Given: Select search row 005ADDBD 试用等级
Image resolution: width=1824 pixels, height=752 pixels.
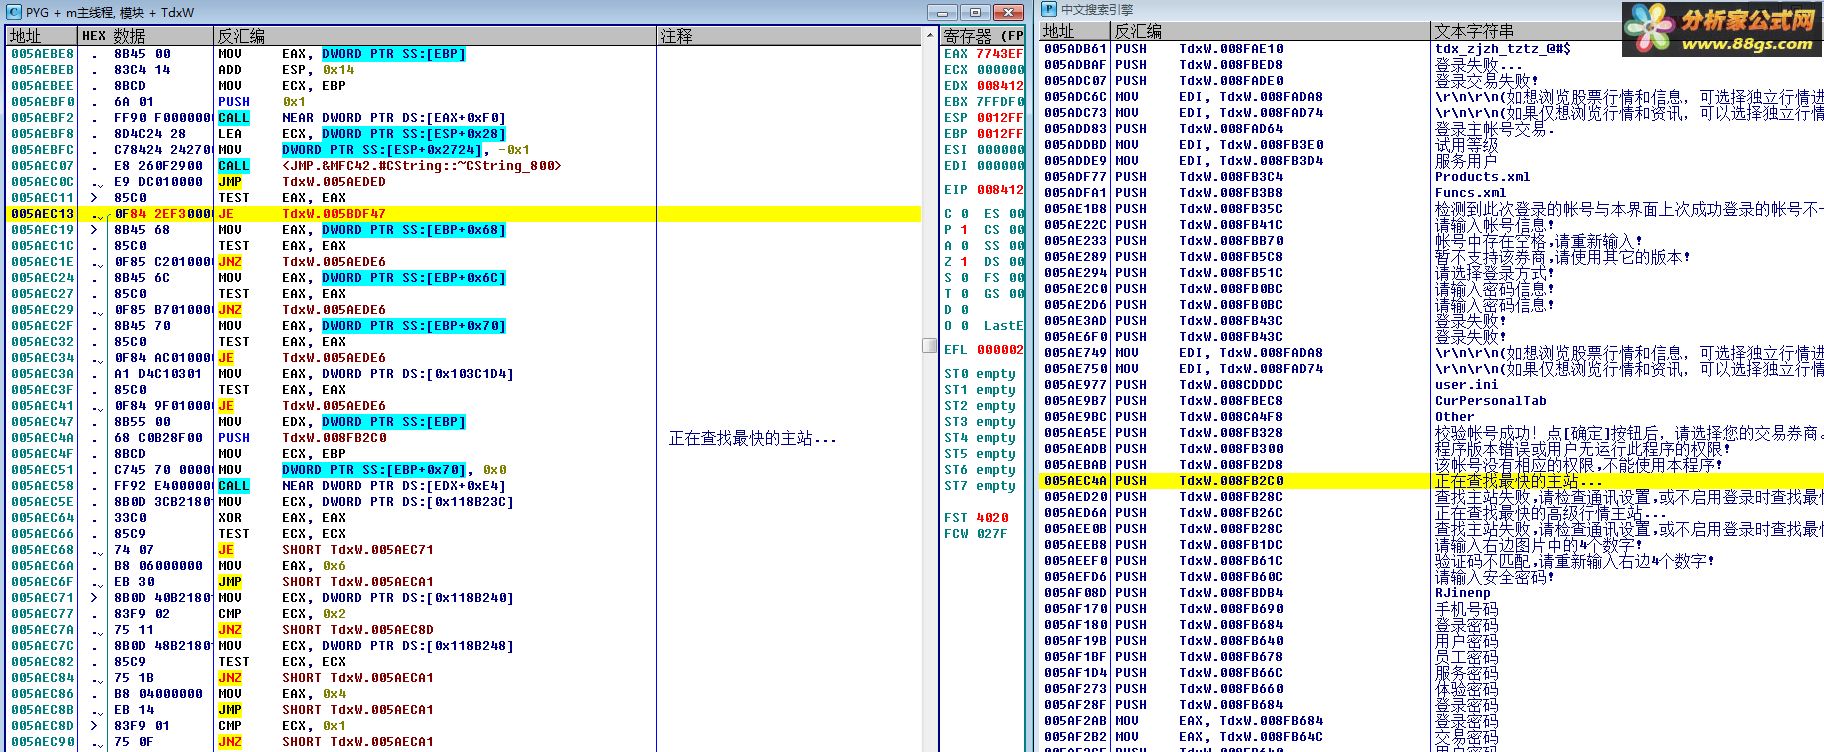Looking at the screenshot, I should click(1432, 145).
